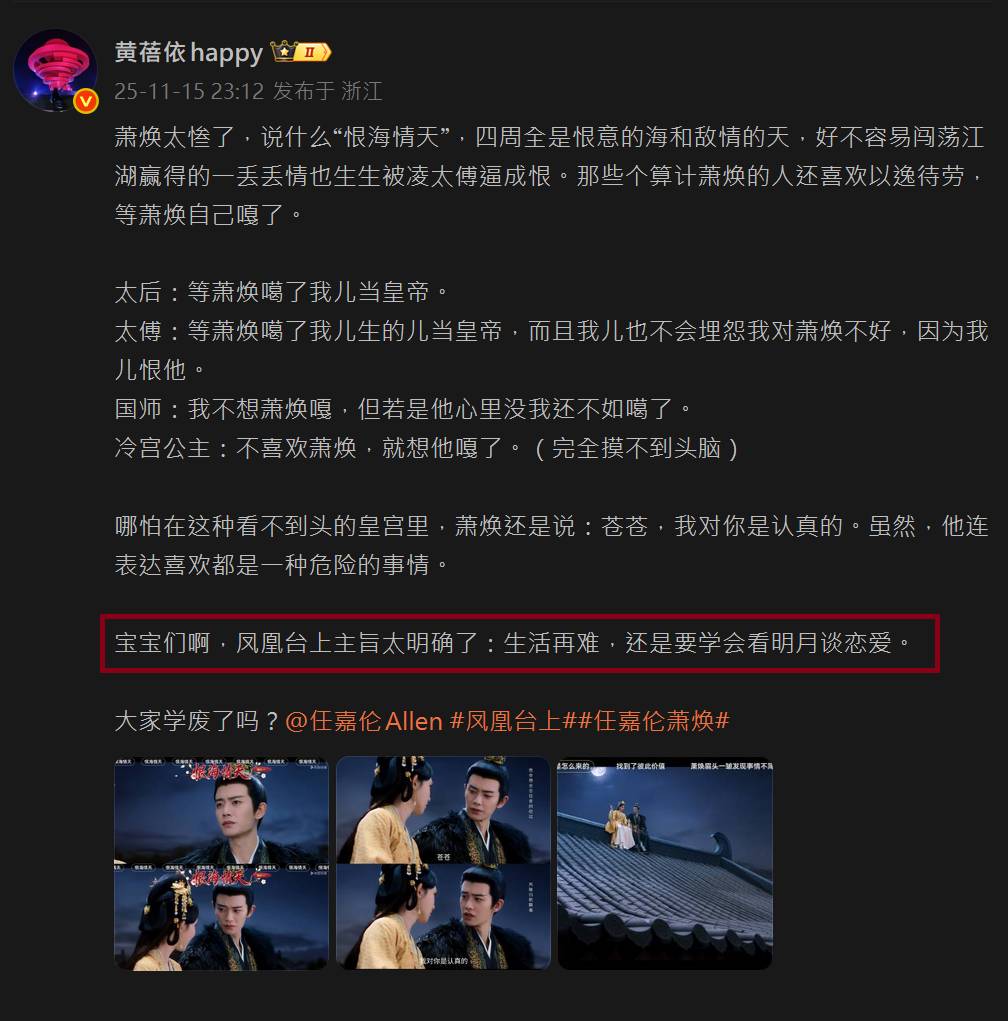Click the 哪怕在这种看不到头的皇宫里 paragraph
1008x1021 pixels.
click(x=552, y=545)
